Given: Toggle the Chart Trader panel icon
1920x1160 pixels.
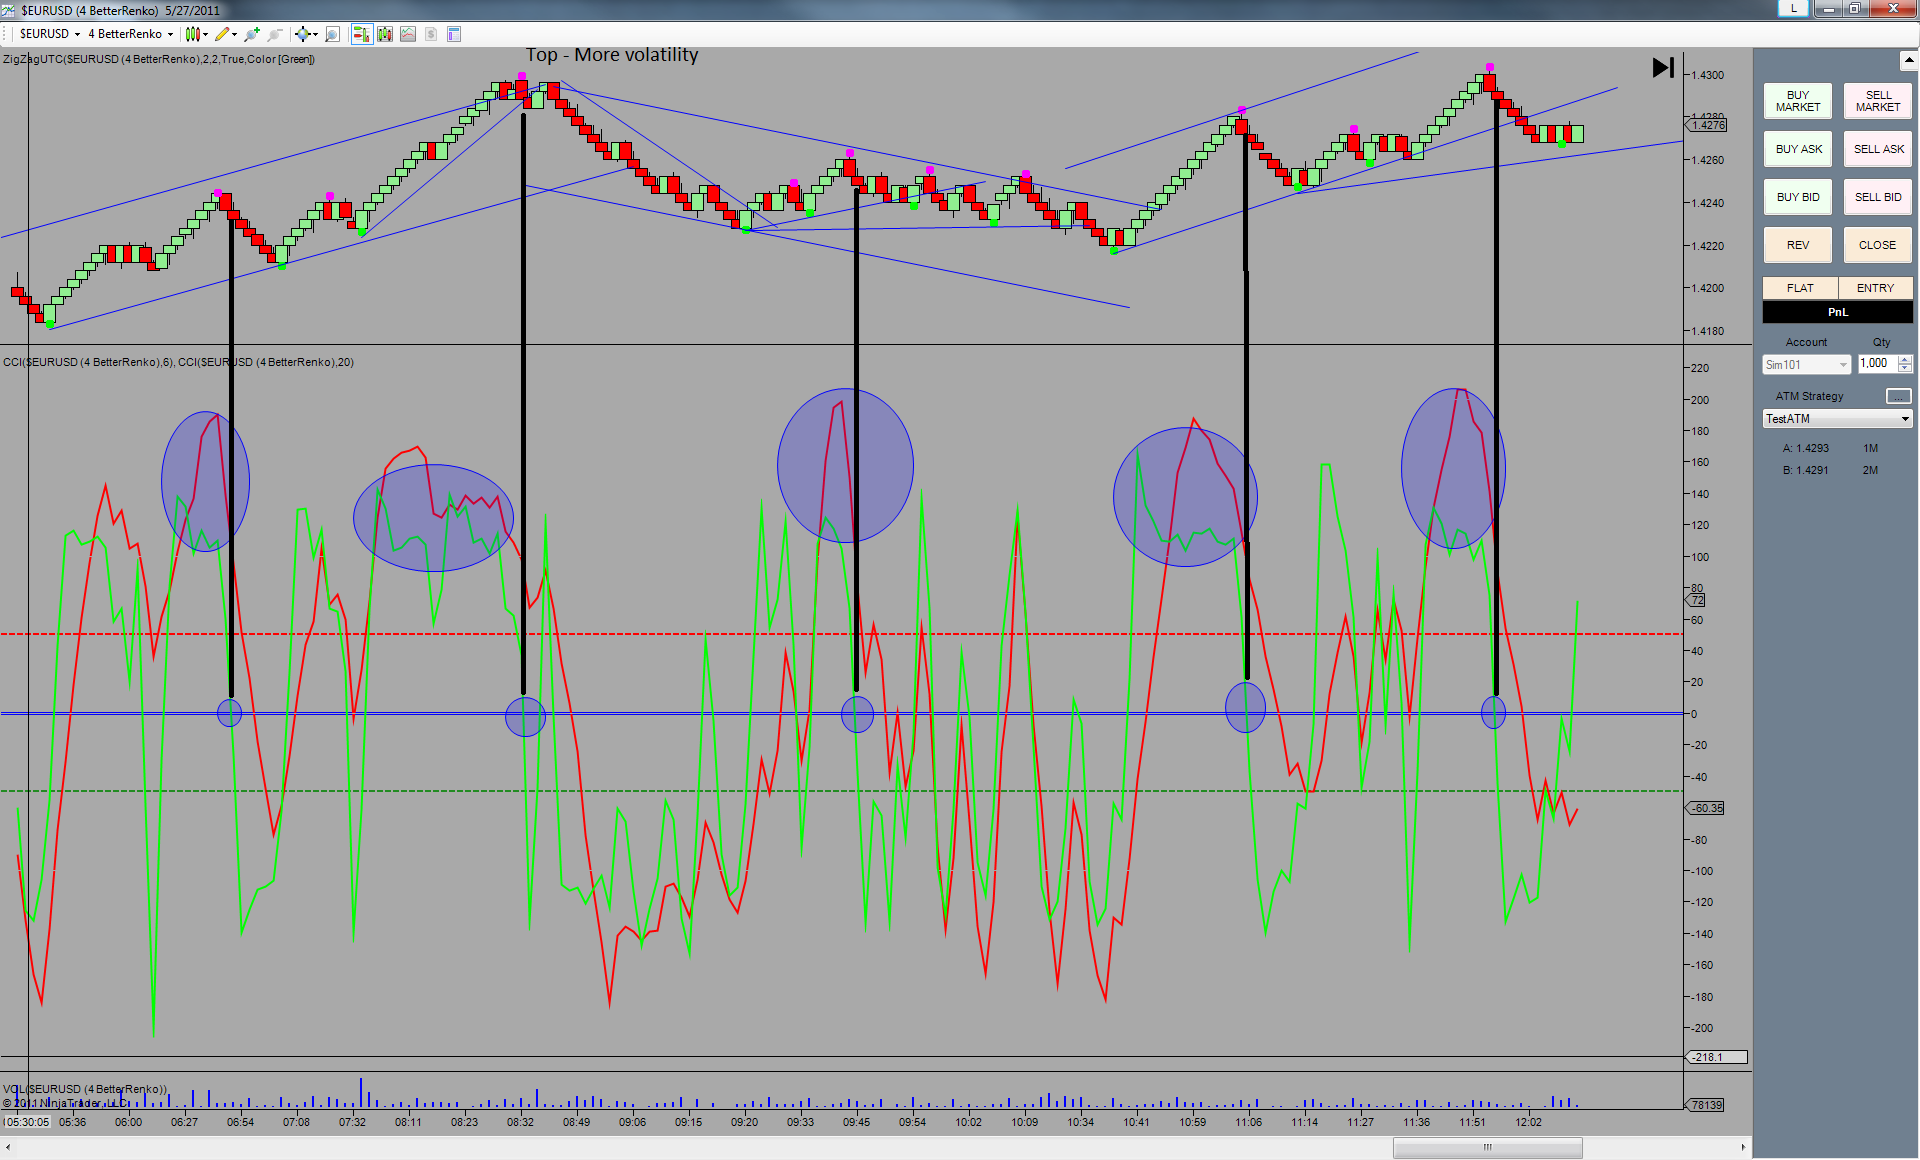Looking at the screenshot, I should point(362,34).
